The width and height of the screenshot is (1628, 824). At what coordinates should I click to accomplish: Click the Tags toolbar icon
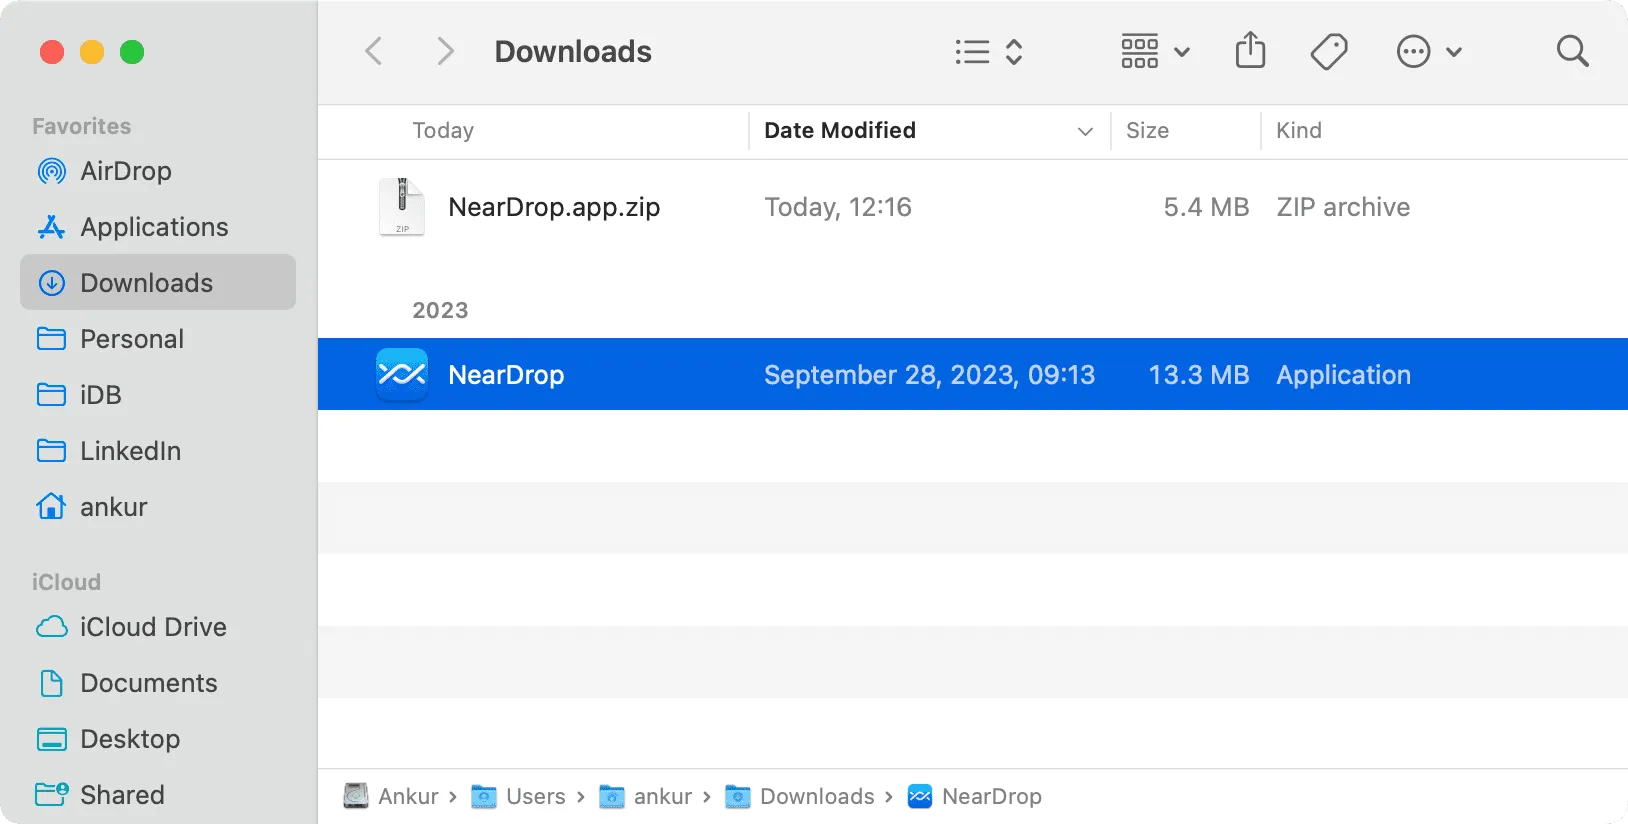click(x=1329, y=51)
